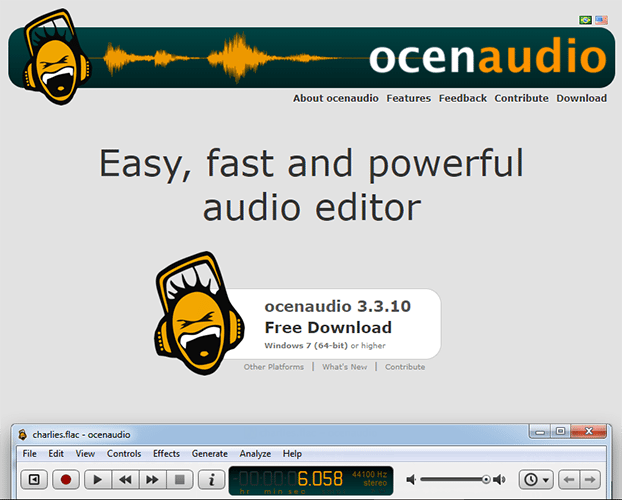
Task: Open the Edit menu
Action: point(56,454)
